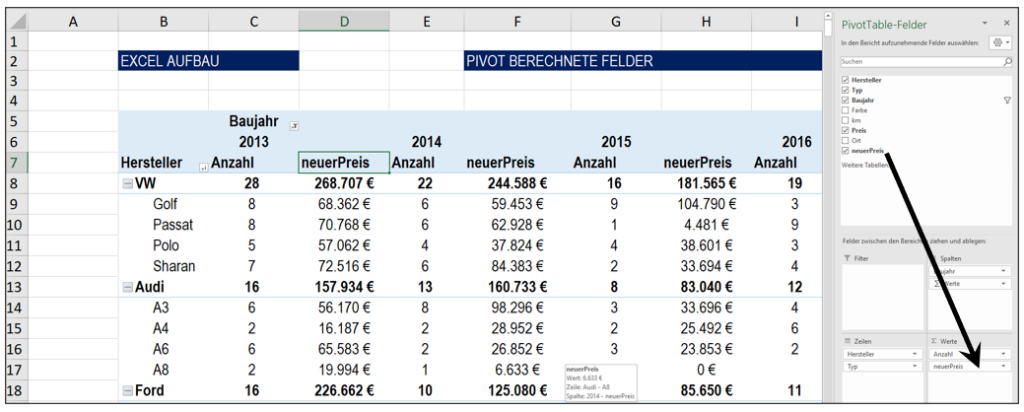Click the 181.565 € cell
The image size is (1024, 412).
point(706,185)
